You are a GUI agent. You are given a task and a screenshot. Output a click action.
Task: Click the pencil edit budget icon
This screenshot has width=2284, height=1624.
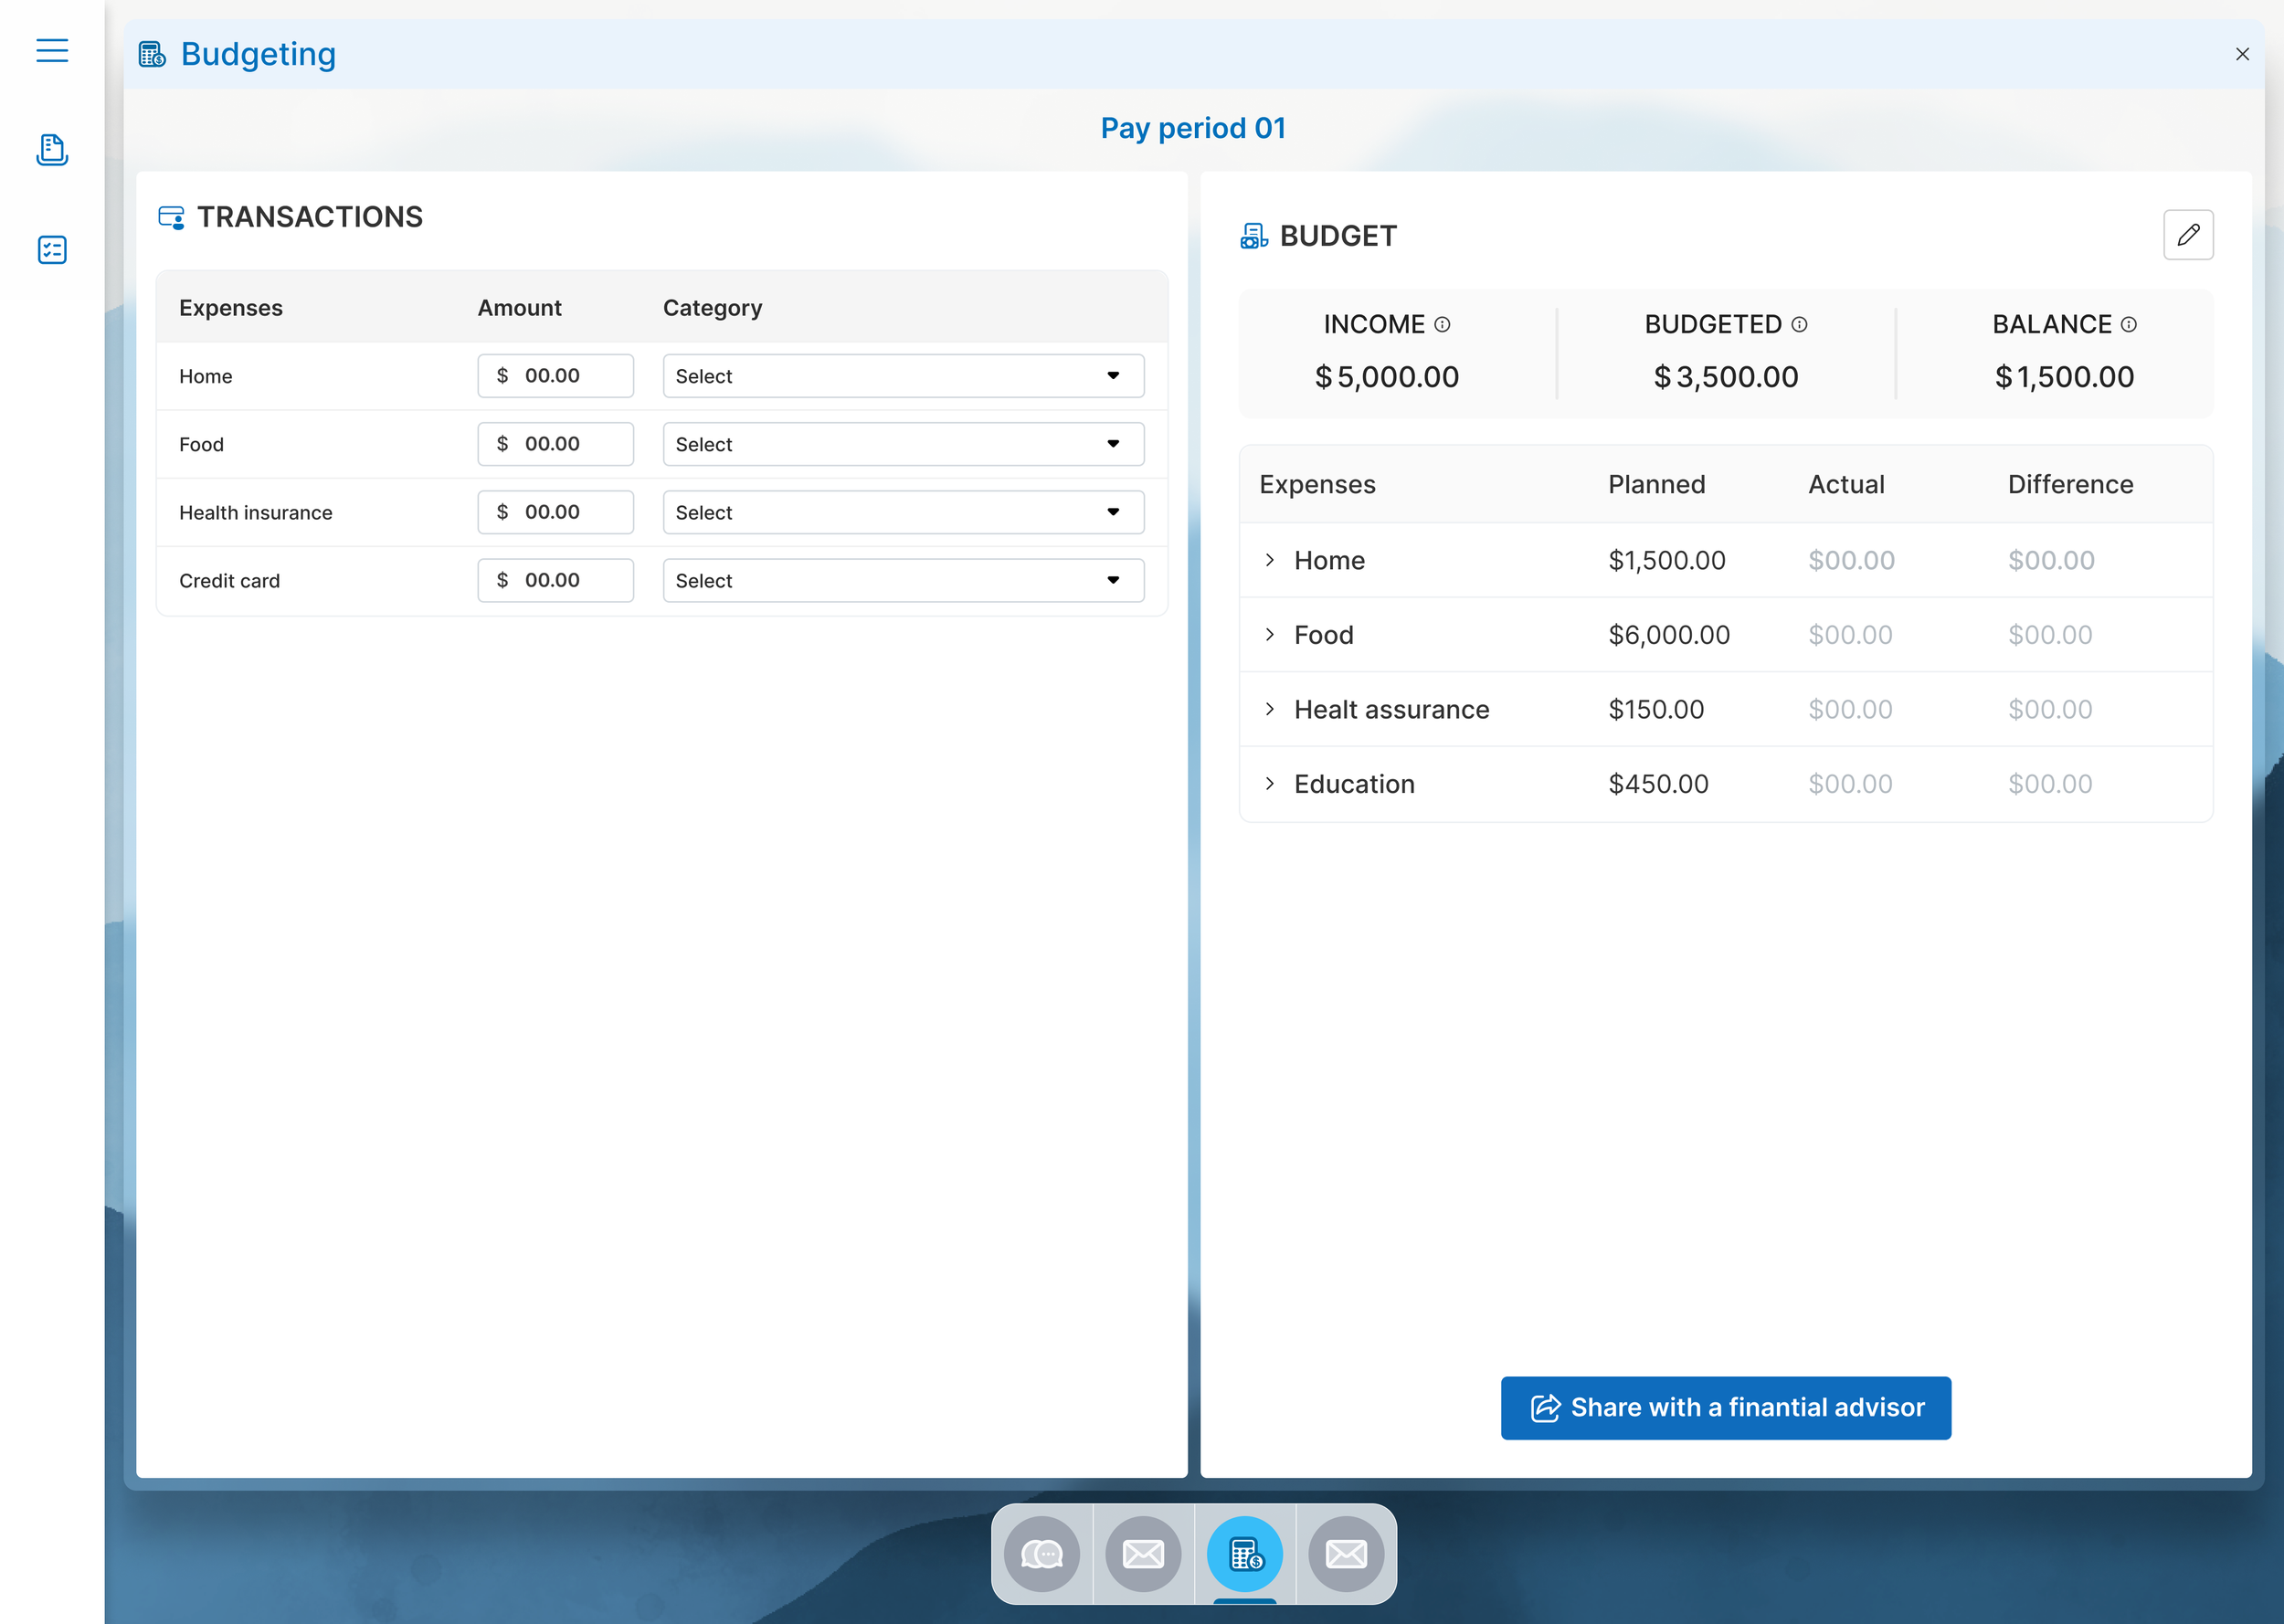[x=2187, y=235]
